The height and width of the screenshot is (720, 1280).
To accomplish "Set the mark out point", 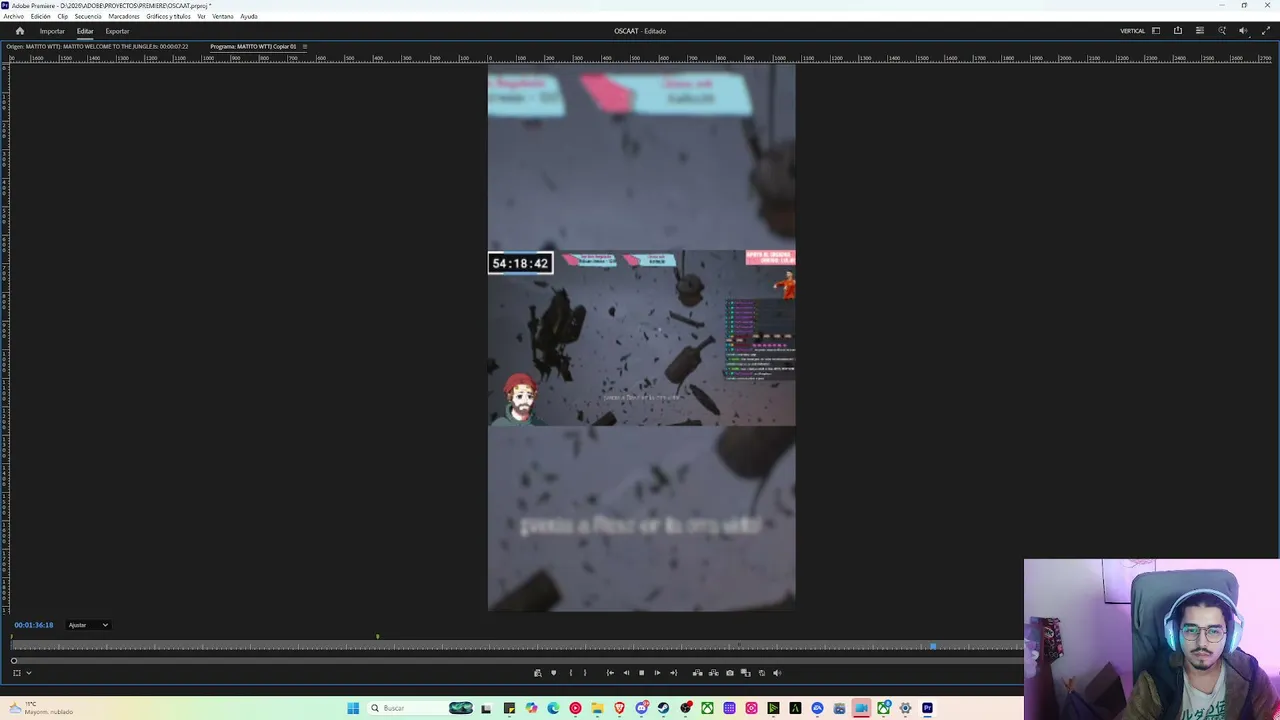I will tap(585, 673).
